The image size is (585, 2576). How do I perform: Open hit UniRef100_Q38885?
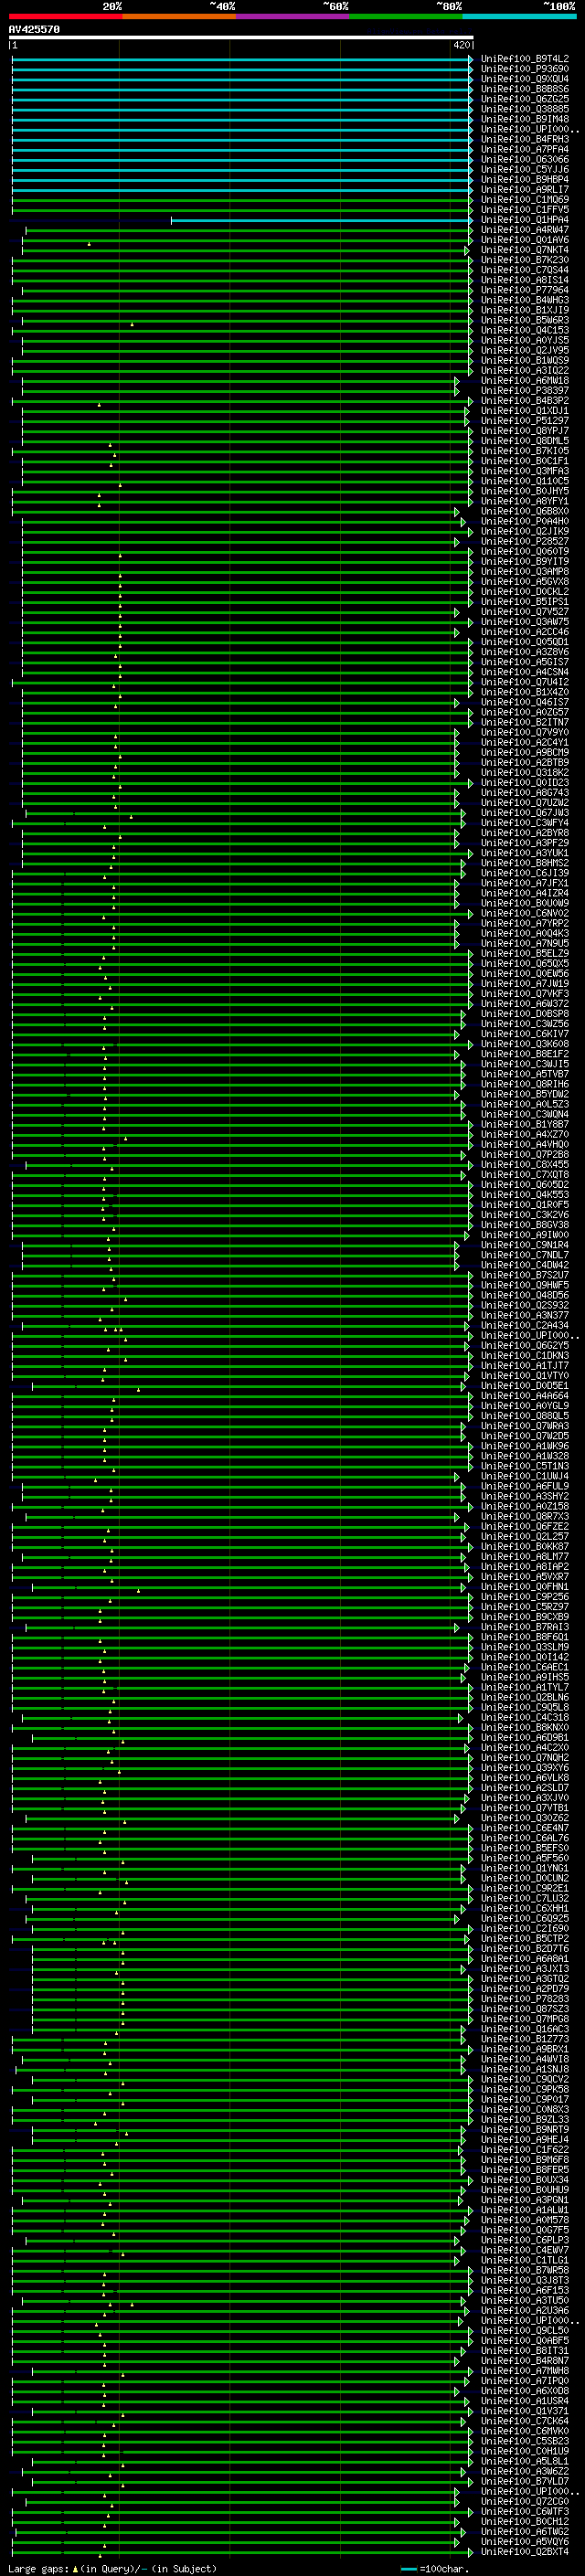(x=525, y=109)
